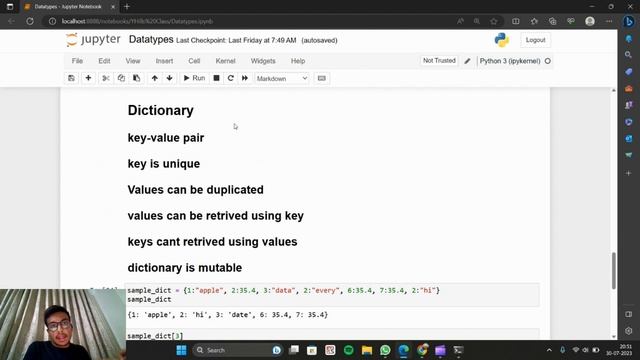Open the browser profile avatar
Viewport: 640px width, 360px height.
coord(590,21)
